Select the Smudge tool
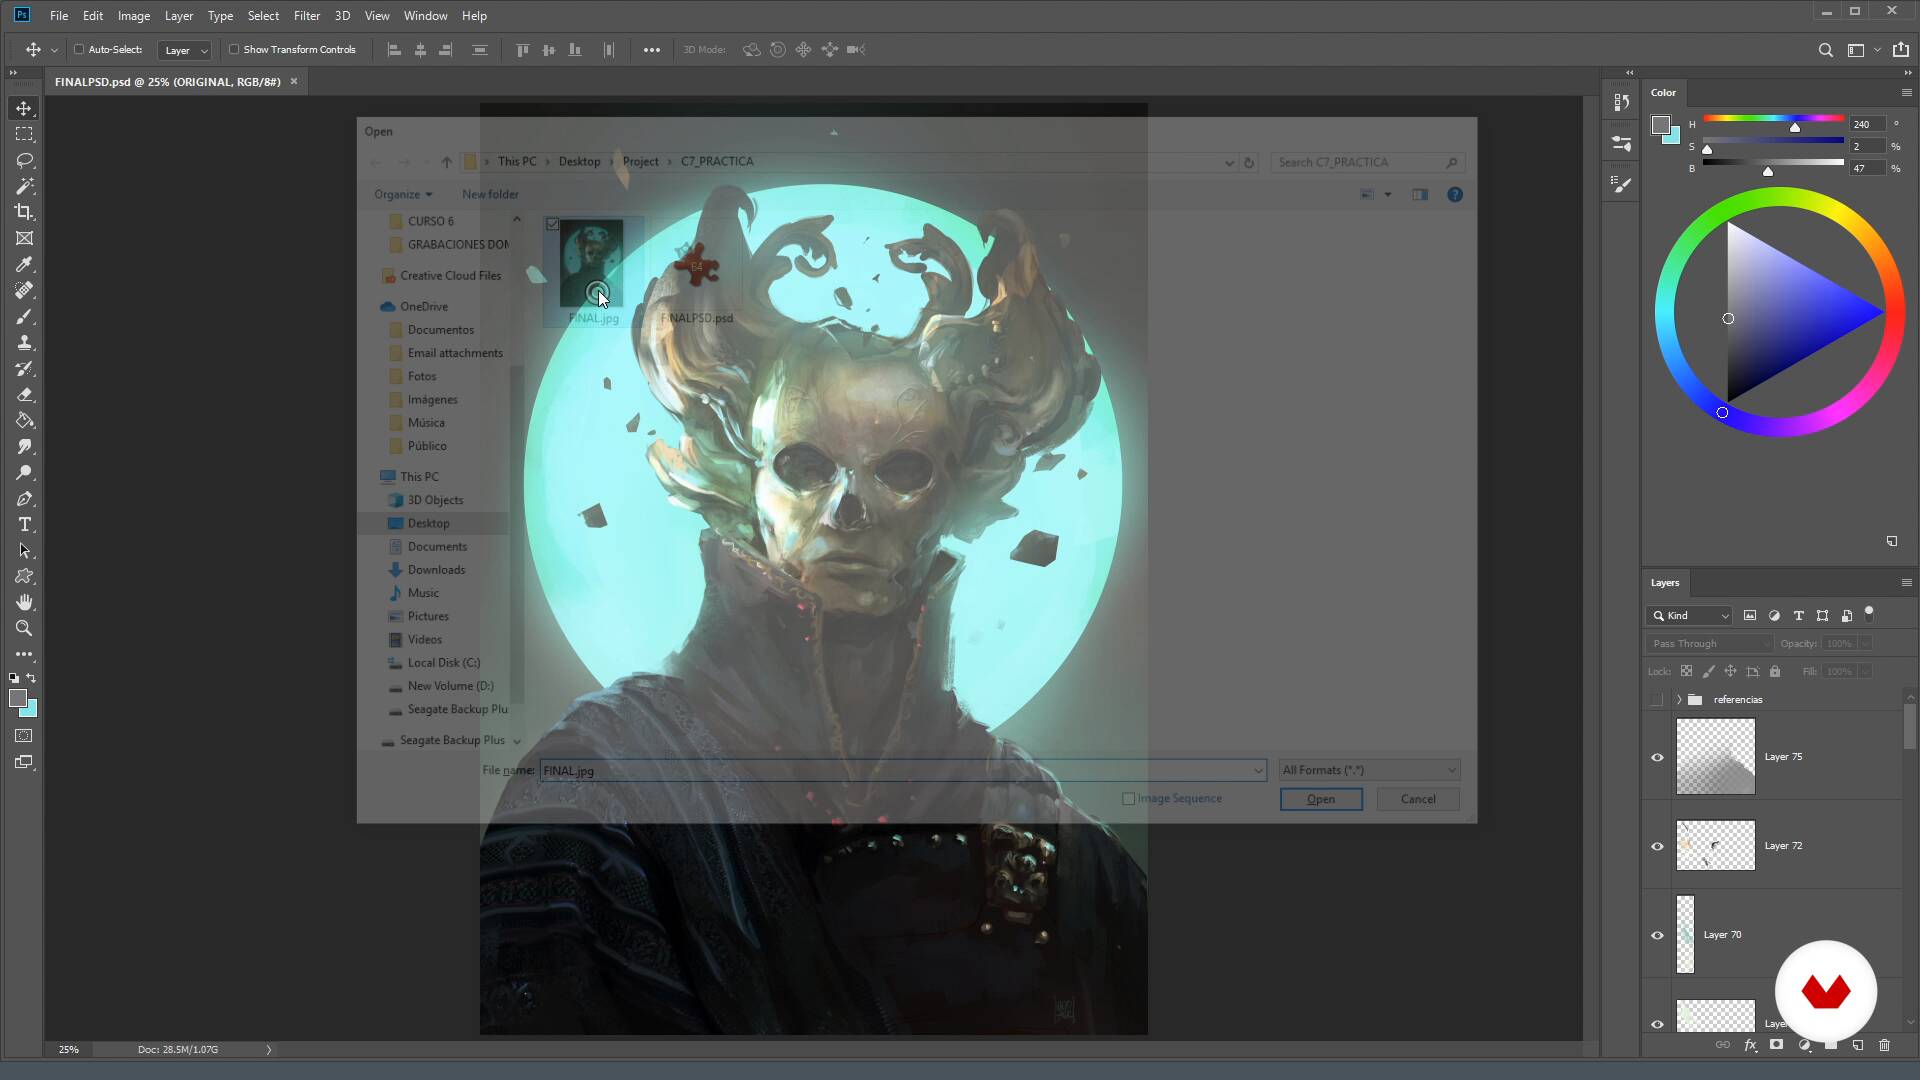 click(x=25, y=446)
